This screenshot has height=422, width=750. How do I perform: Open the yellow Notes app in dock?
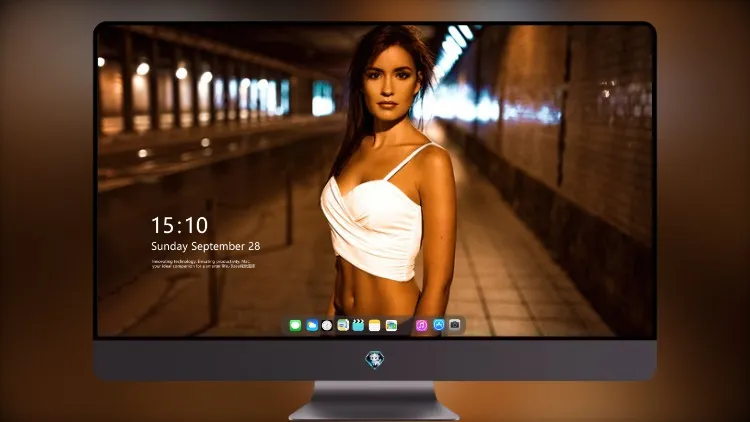[x=375, y=326]
